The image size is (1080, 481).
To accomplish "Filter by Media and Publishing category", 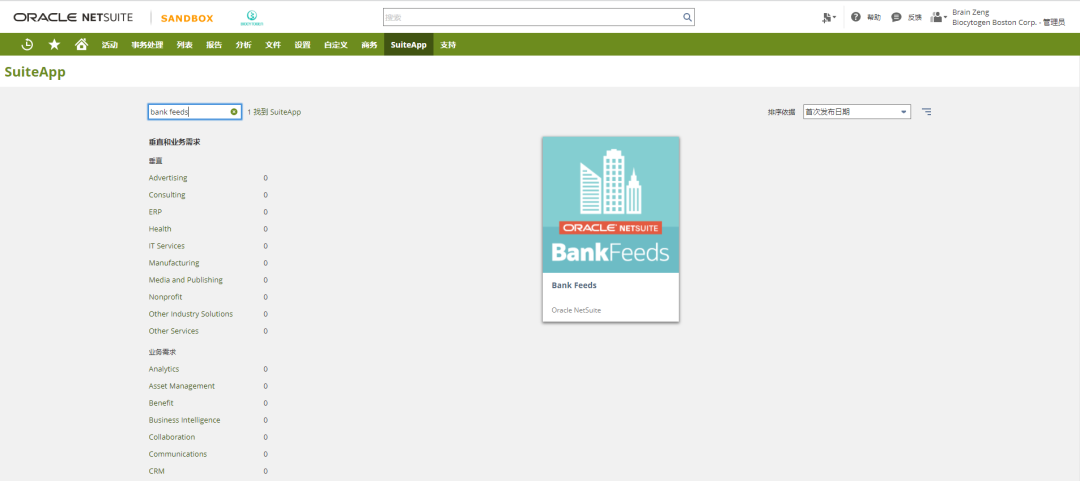I will (x=186, y=280).
